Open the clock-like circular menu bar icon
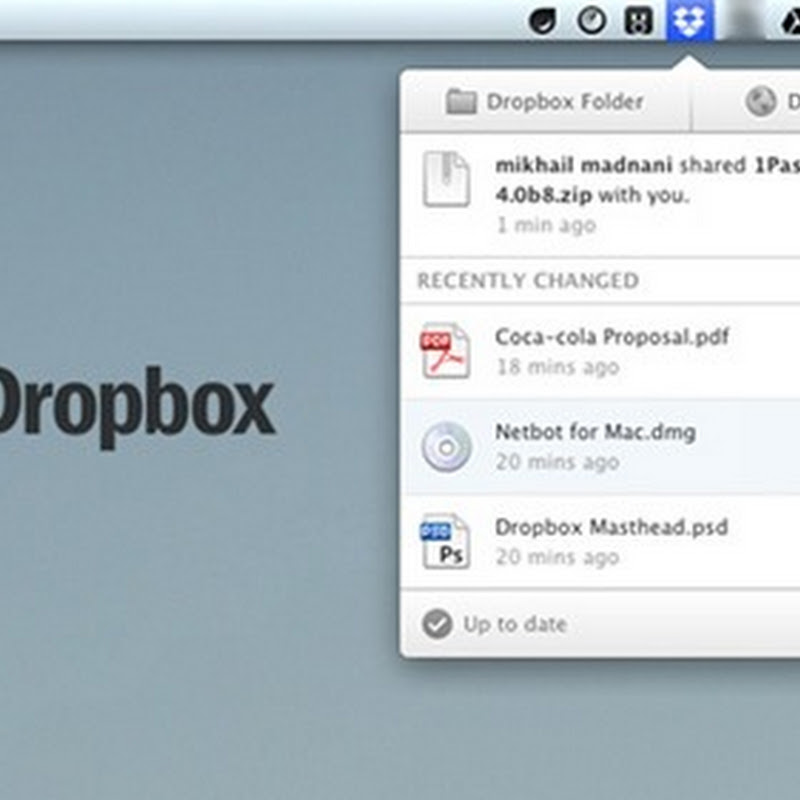800x800 pixels. click(x=591, y=22)
